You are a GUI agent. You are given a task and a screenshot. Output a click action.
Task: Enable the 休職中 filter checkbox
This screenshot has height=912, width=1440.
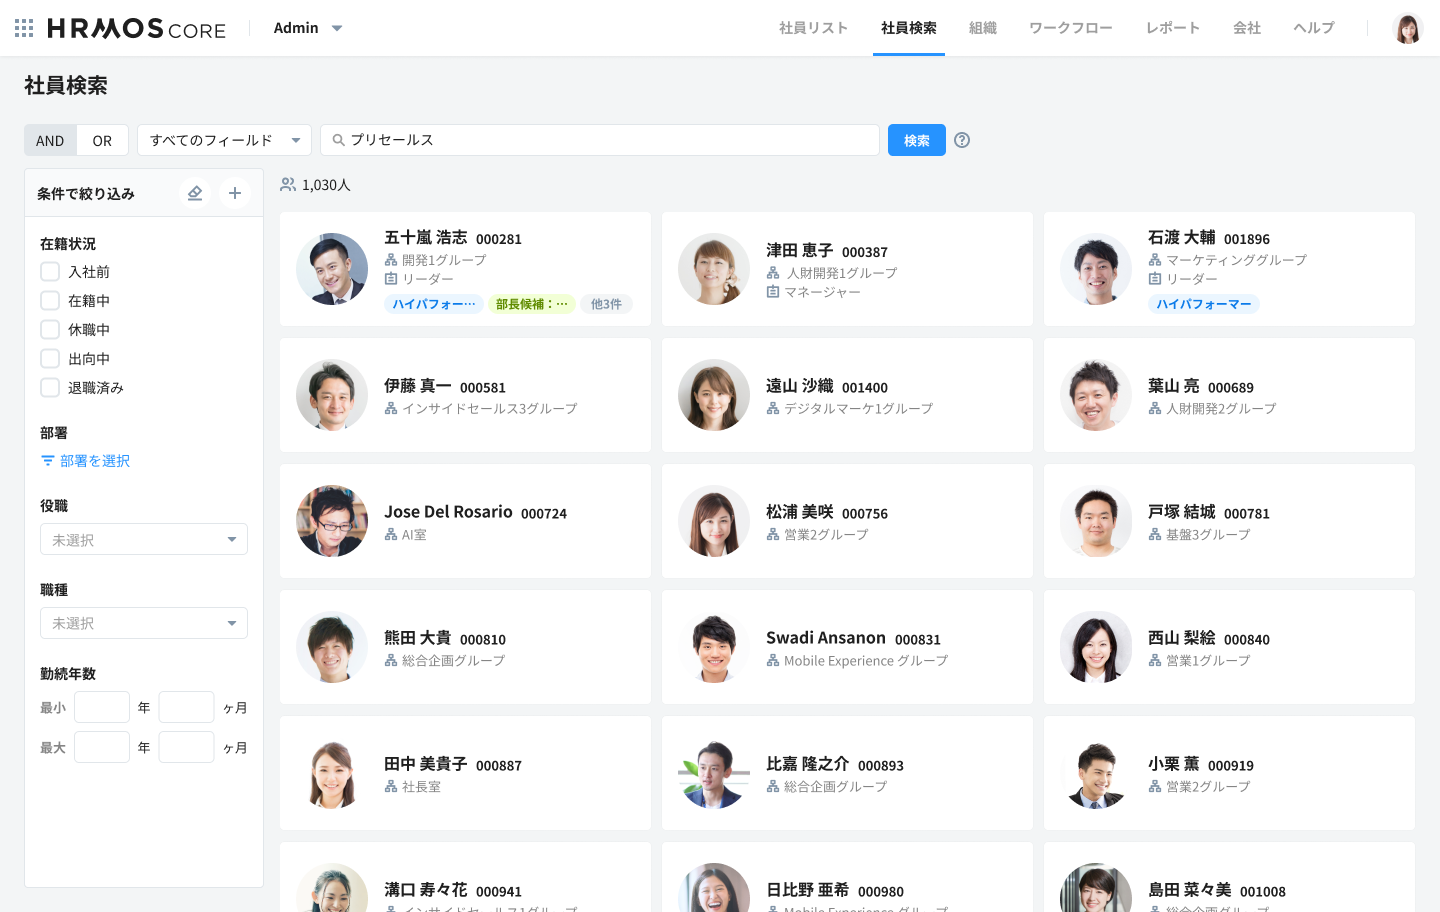click(x=50, y=329)
